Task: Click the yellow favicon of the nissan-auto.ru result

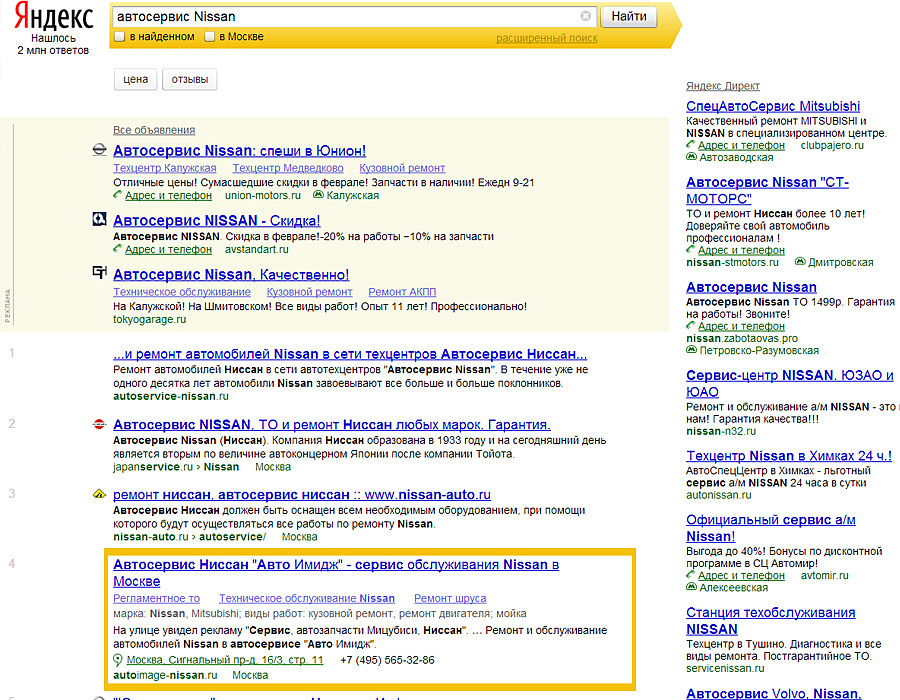Action: [99, 493]
